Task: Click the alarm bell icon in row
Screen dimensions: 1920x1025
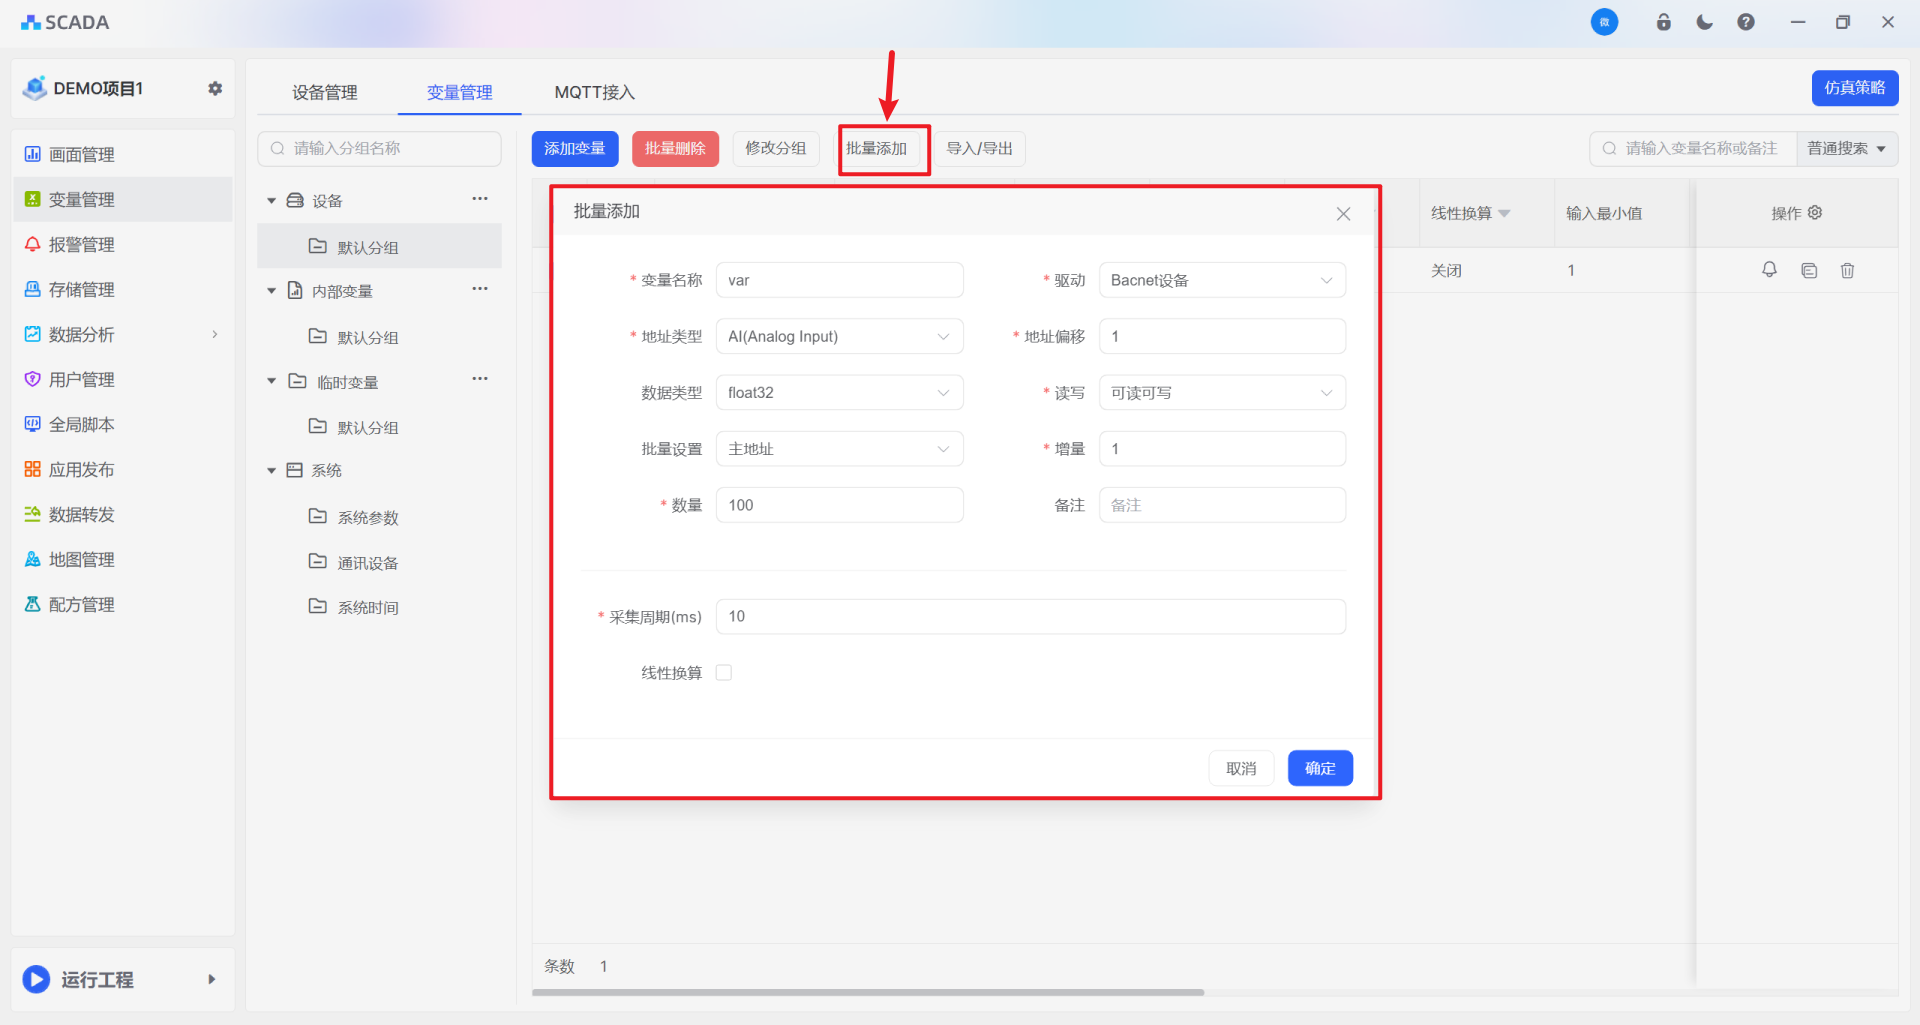Action: (x=1769, y=270)
